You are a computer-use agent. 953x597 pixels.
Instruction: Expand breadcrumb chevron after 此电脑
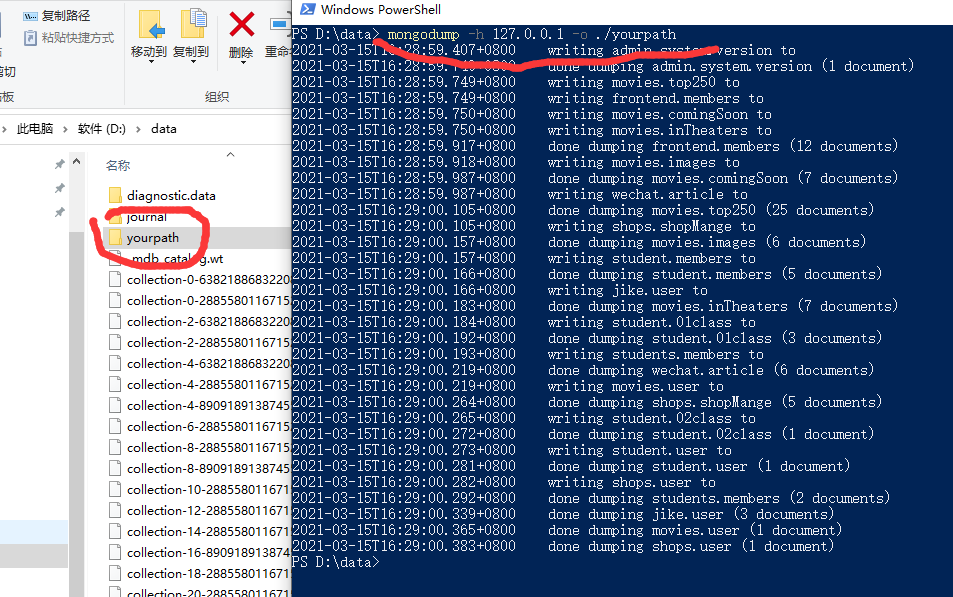65,129
